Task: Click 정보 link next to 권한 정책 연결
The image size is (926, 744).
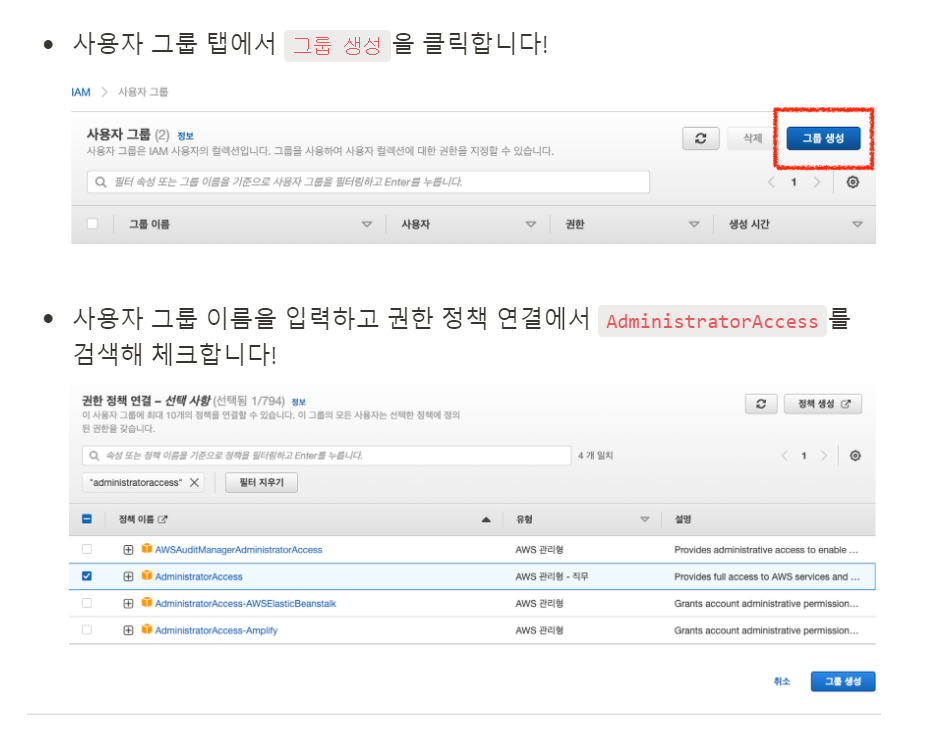Action: point(299,402)
